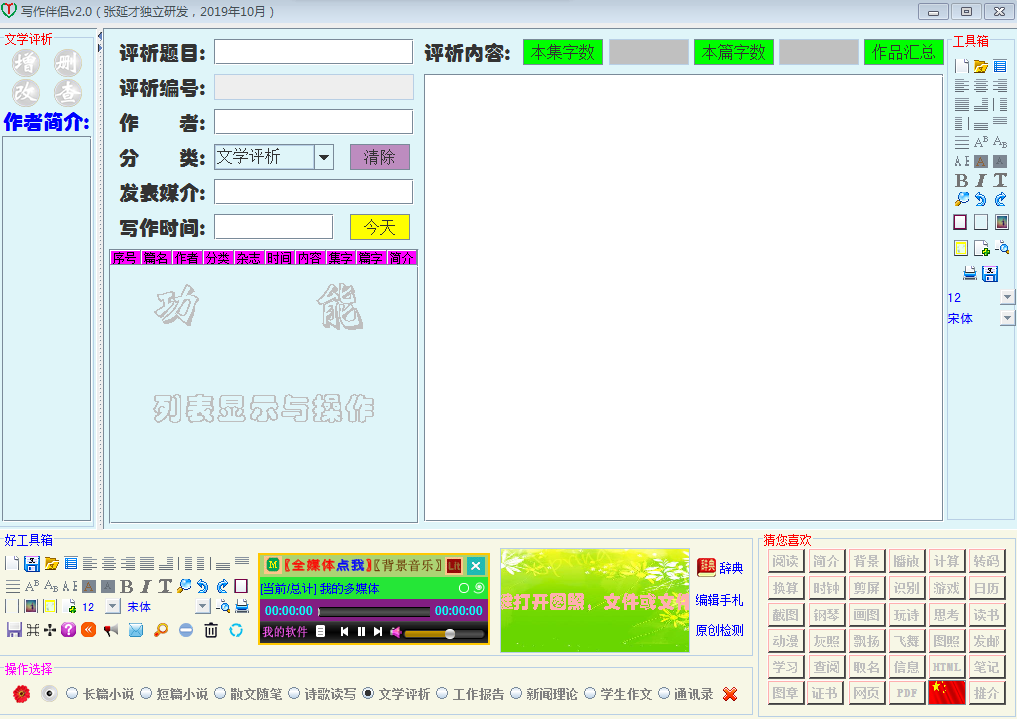Select the 长篇小说 radio option
The image size is (1017, 719).
point(72,693)
